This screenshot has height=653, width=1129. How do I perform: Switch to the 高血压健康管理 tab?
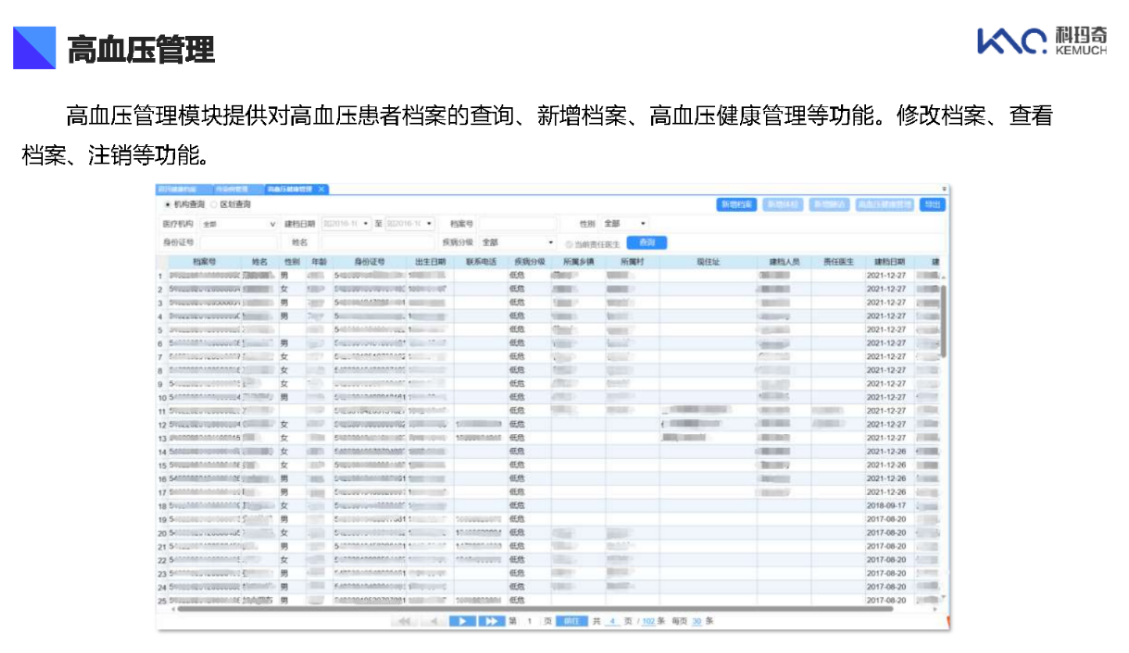coord(289,189)
